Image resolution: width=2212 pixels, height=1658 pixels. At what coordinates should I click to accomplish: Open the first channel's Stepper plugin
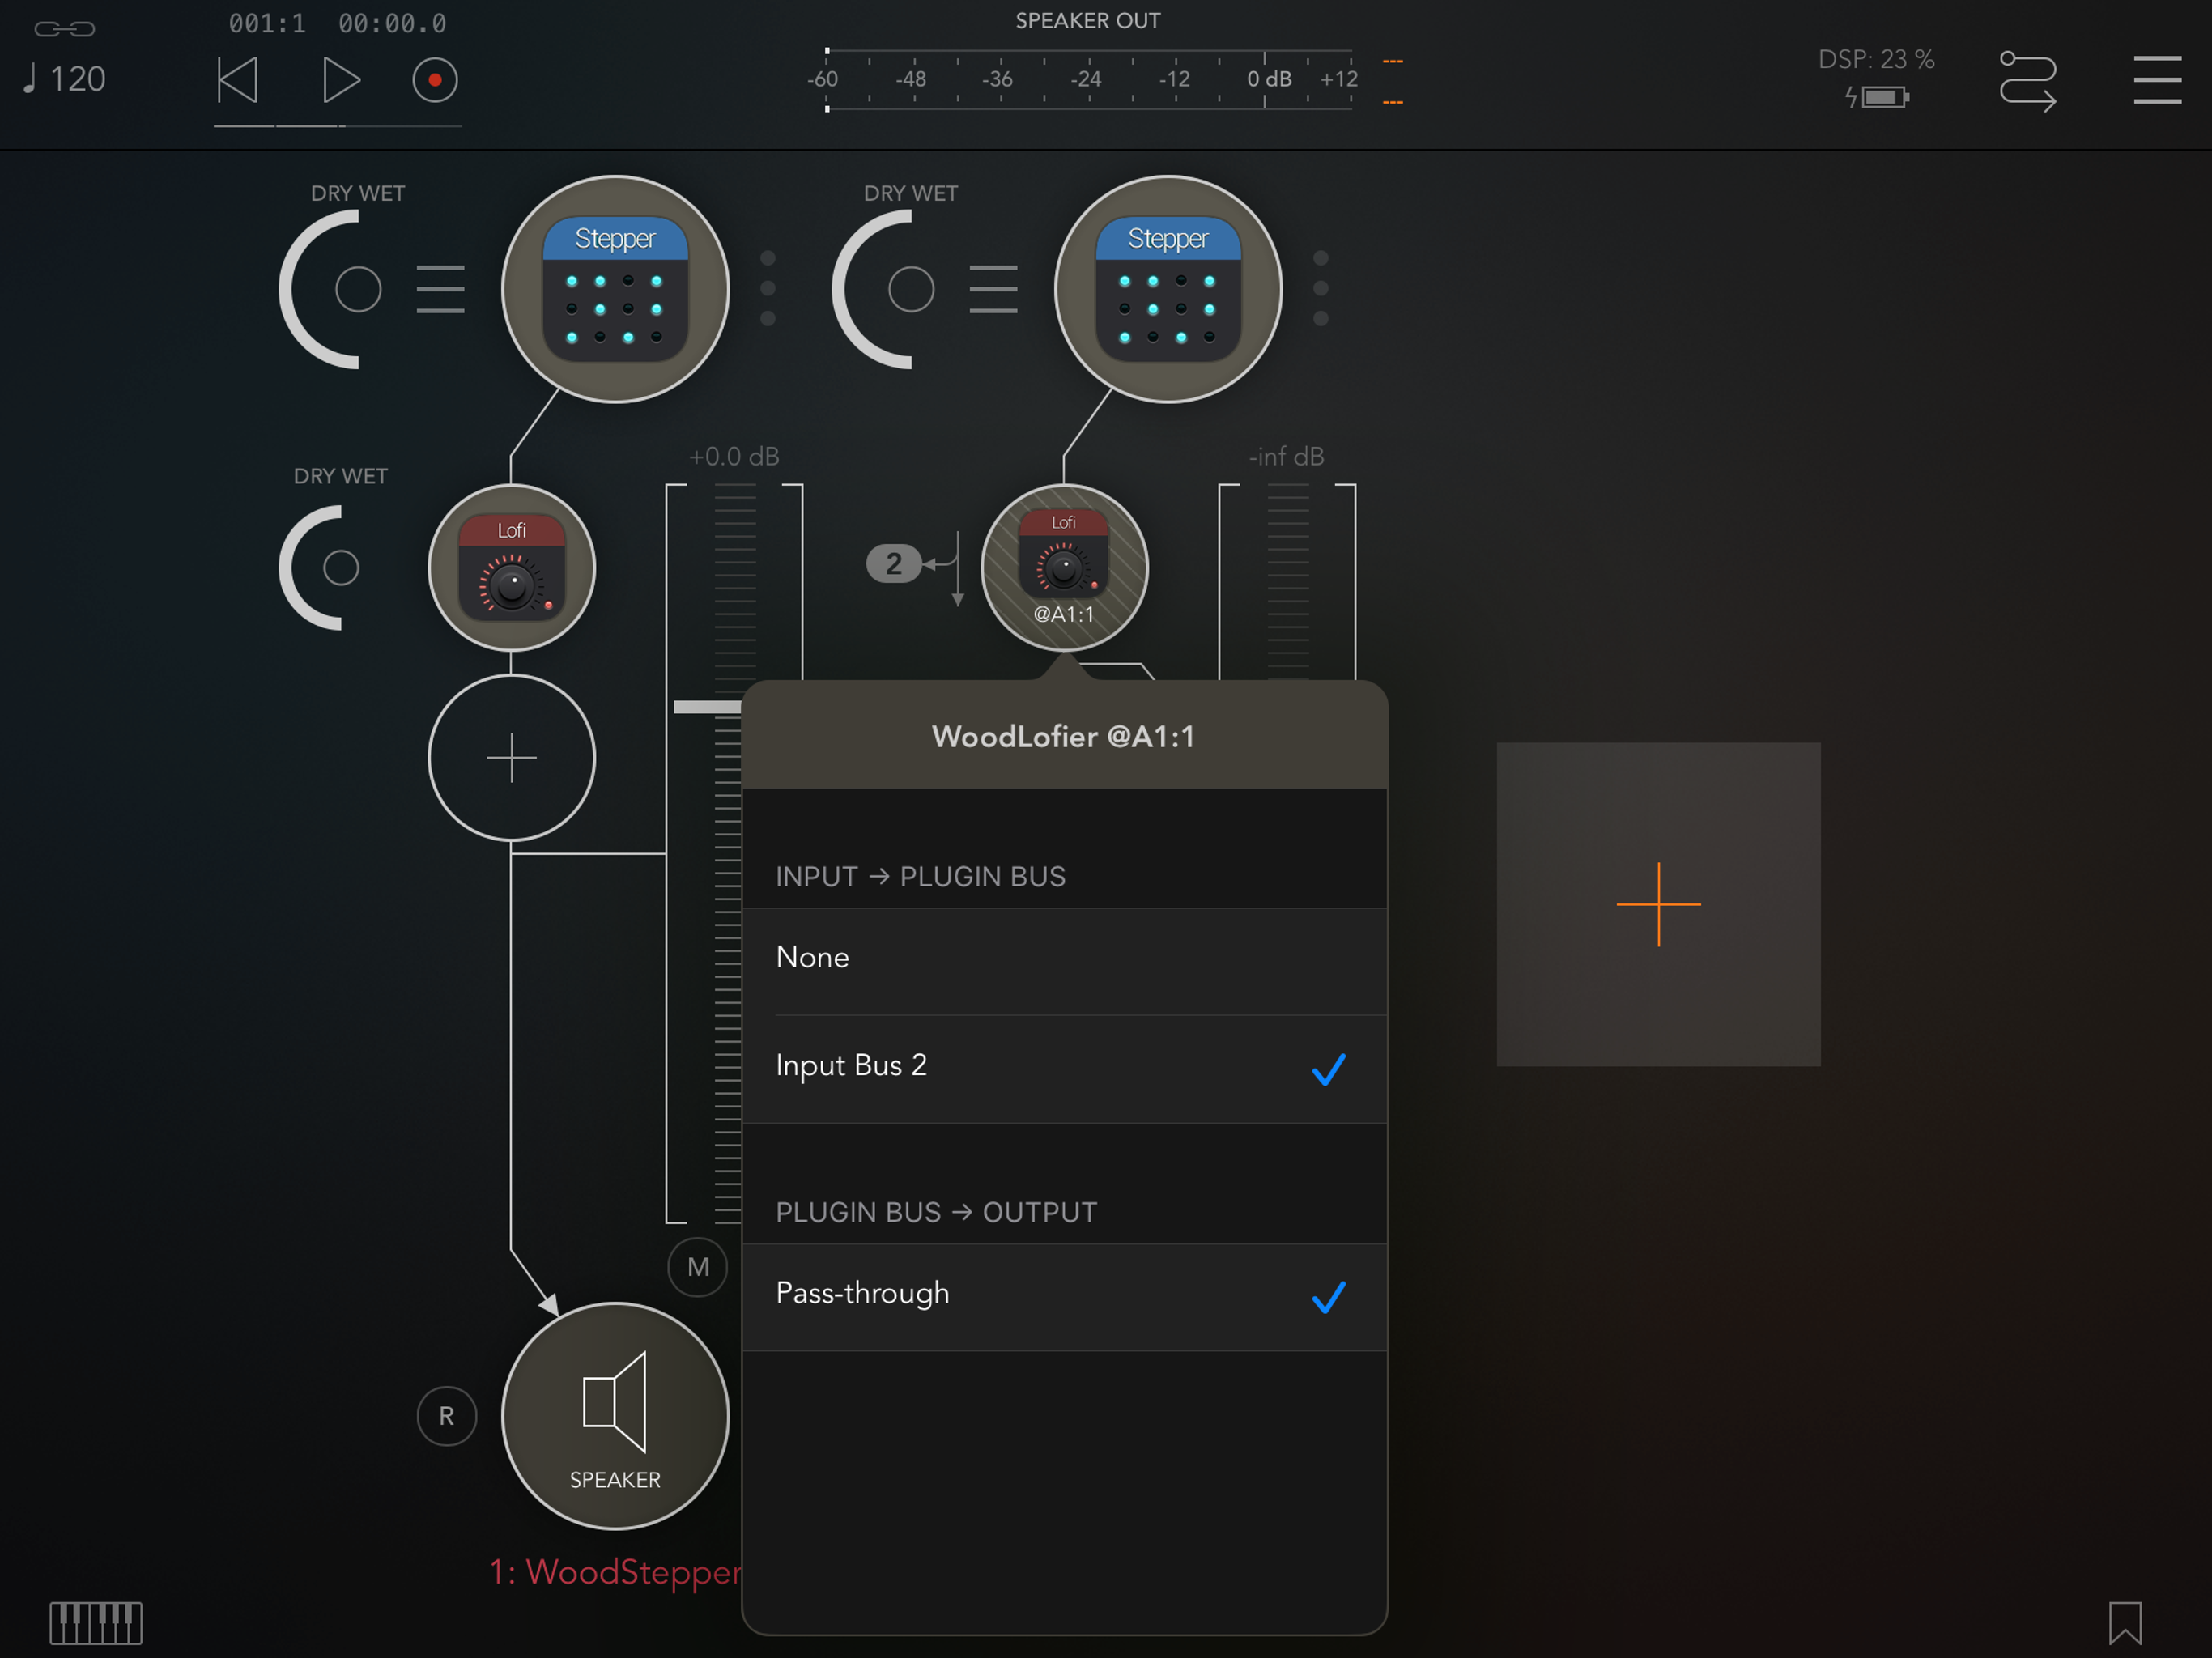(x=615, y=290)
